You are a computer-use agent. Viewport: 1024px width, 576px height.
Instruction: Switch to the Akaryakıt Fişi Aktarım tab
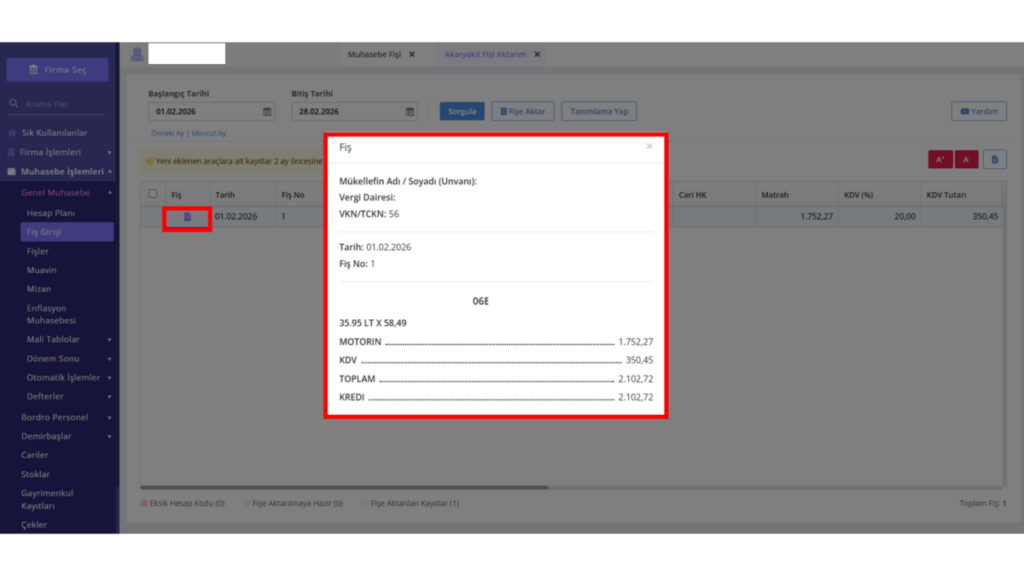coord(485,54)
